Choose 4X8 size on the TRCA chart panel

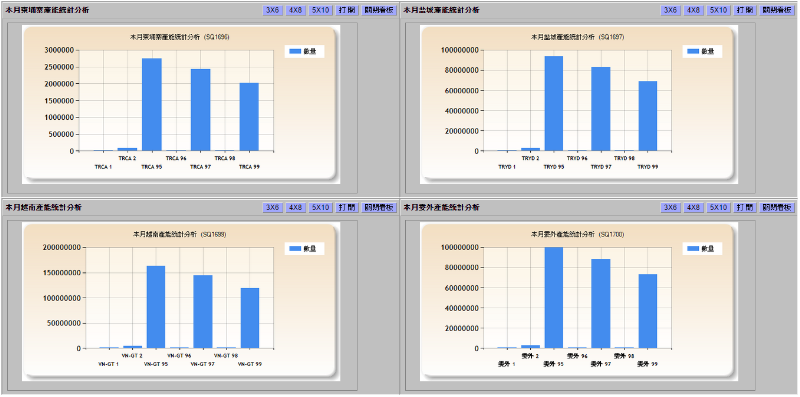tap(295, 10)
